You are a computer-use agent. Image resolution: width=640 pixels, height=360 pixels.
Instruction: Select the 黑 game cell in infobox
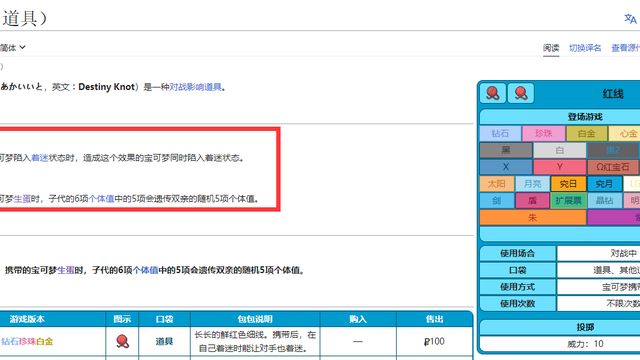coord(506,150)
